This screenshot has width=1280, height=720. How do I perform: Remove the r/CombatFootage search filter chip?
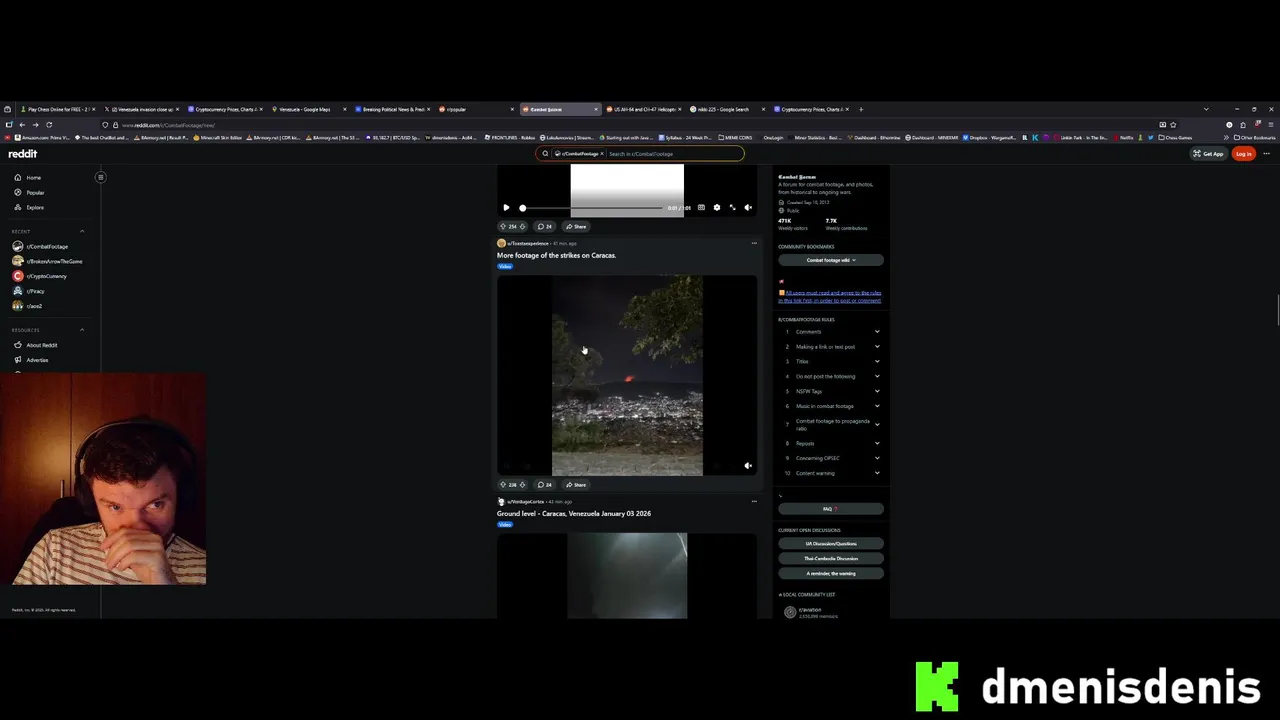point(602,154)
